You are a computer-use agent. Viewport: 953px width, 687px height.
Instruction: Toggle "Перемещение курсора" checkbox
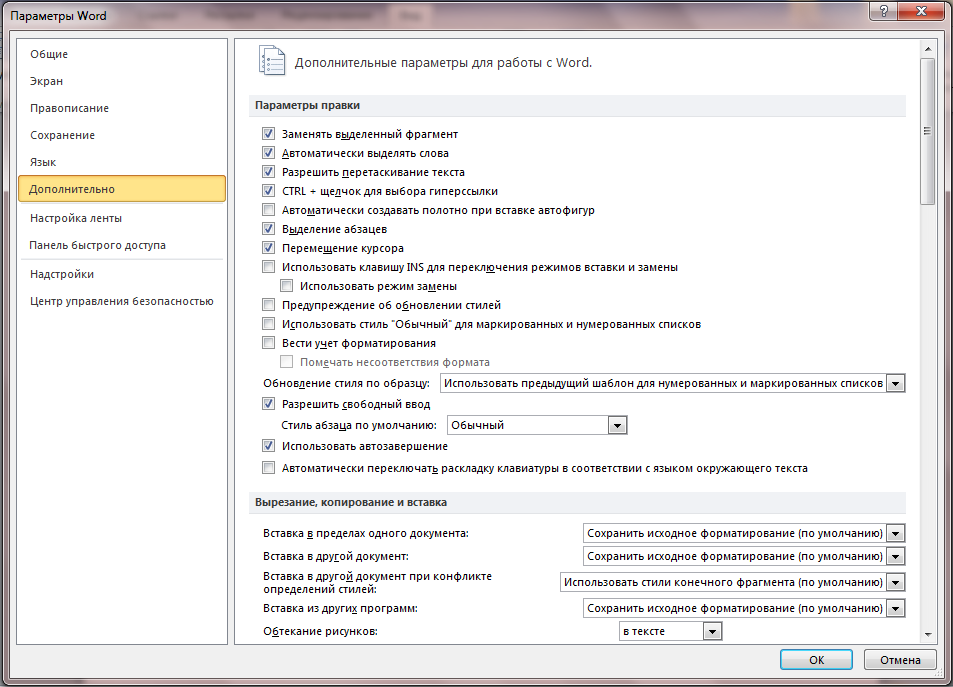tap(268, 247)
